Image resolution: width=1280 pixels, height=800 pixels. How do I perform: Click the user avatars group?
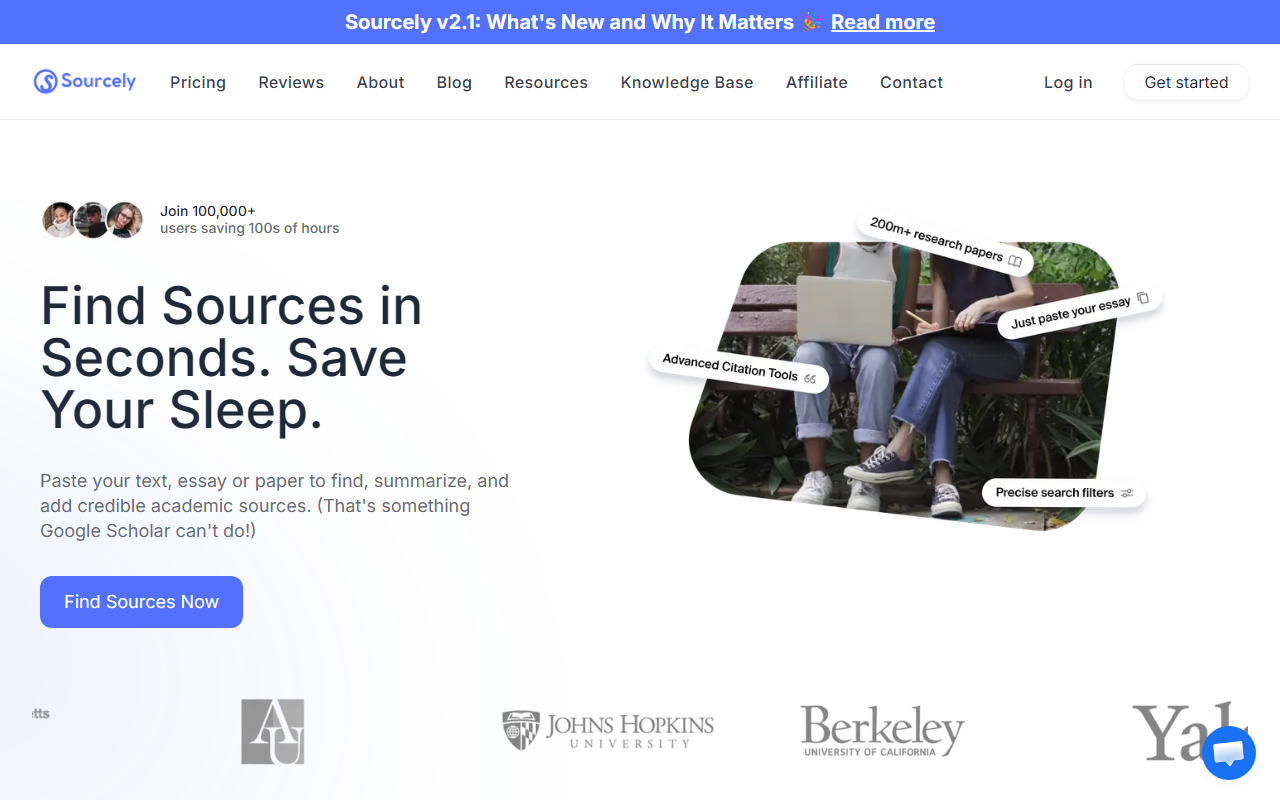[x=93, y=220]
